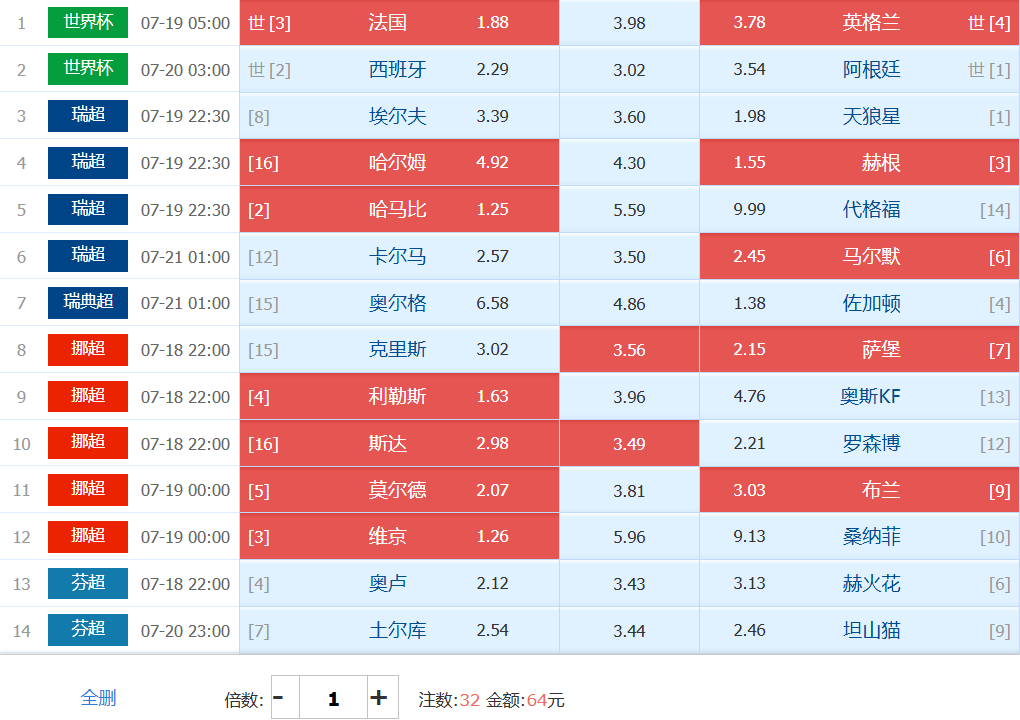
Task: Click the red 挪超 tag in row 8
Action: (x=88, y=350)
